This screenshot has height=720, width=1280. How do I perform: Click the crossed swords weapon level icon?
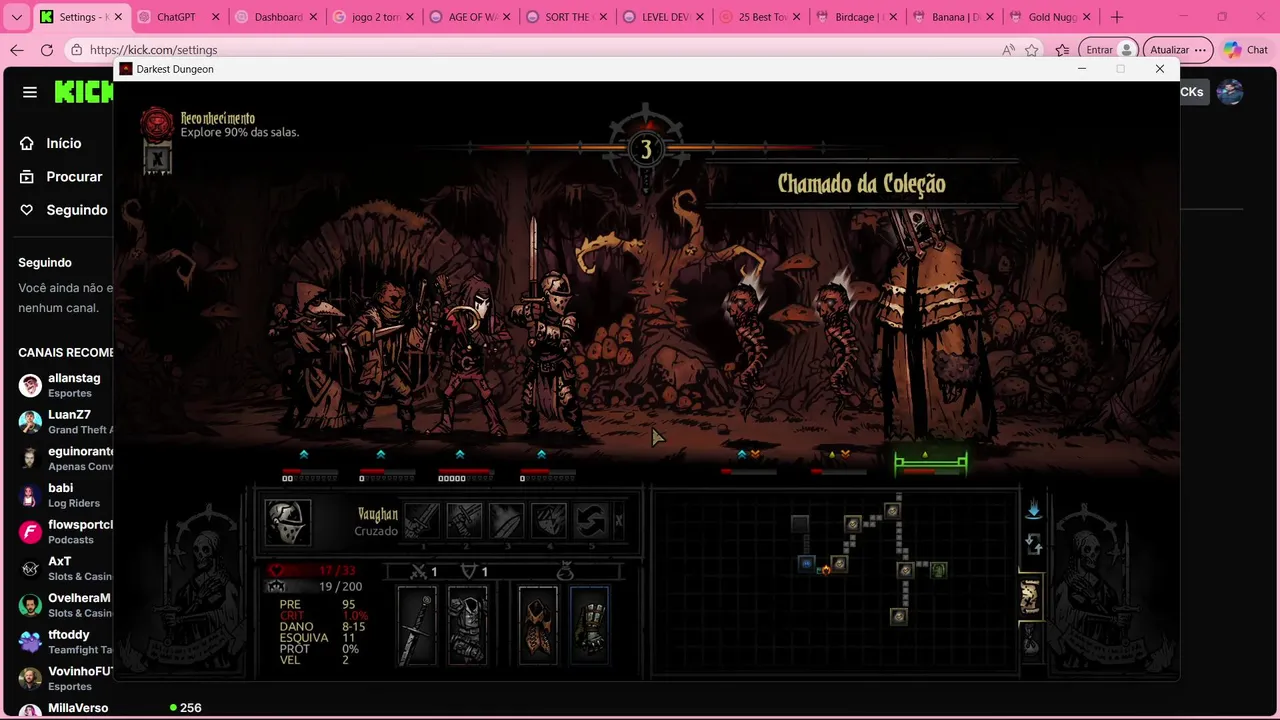pos(418,572)
